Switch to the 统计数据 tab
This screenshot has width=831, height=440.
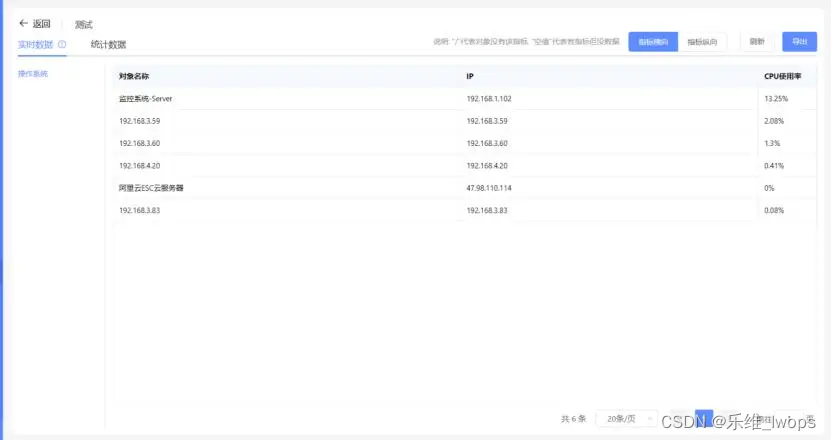[x=108, y=45]
